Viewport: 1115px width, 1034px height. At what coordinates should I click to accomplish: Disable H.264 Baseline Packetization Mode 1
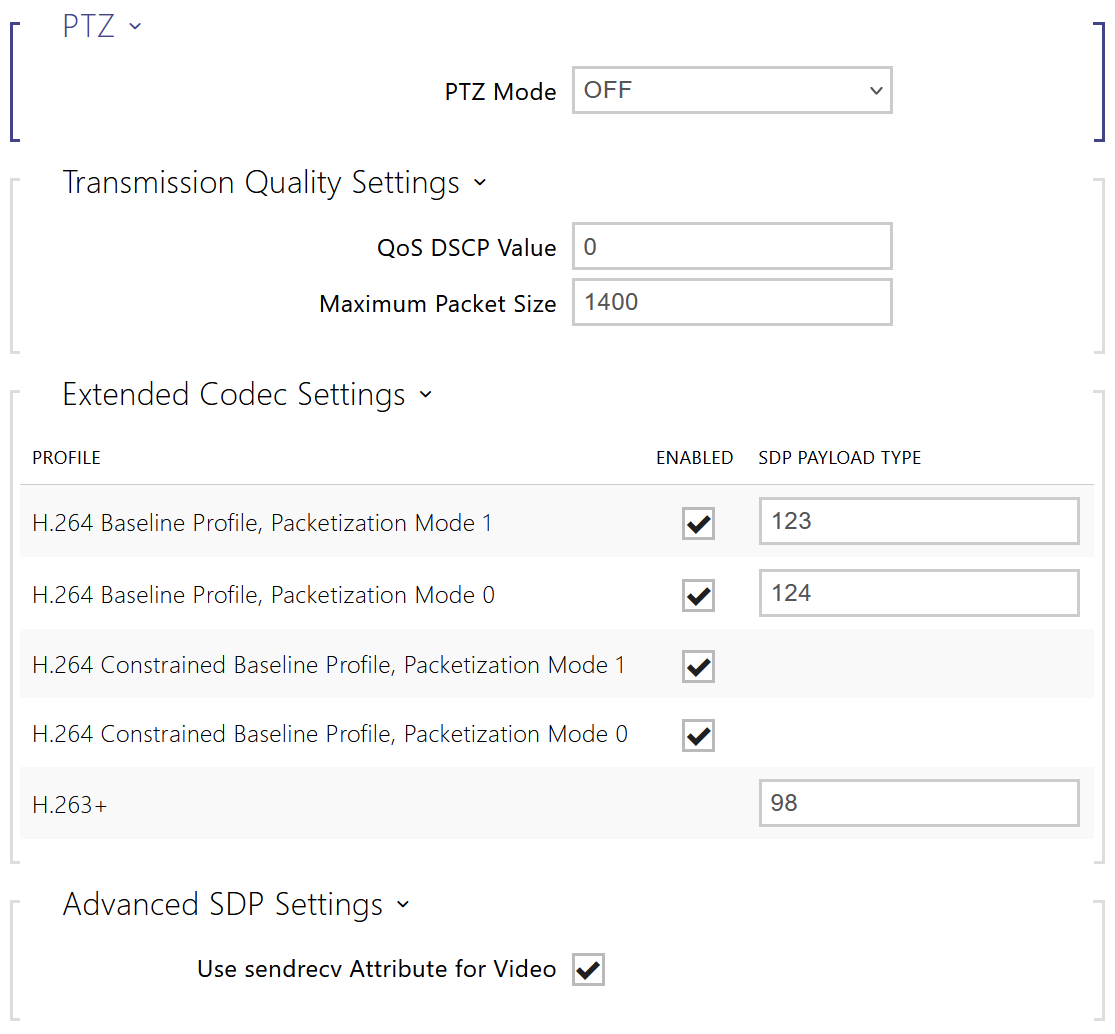coord(698,523)
